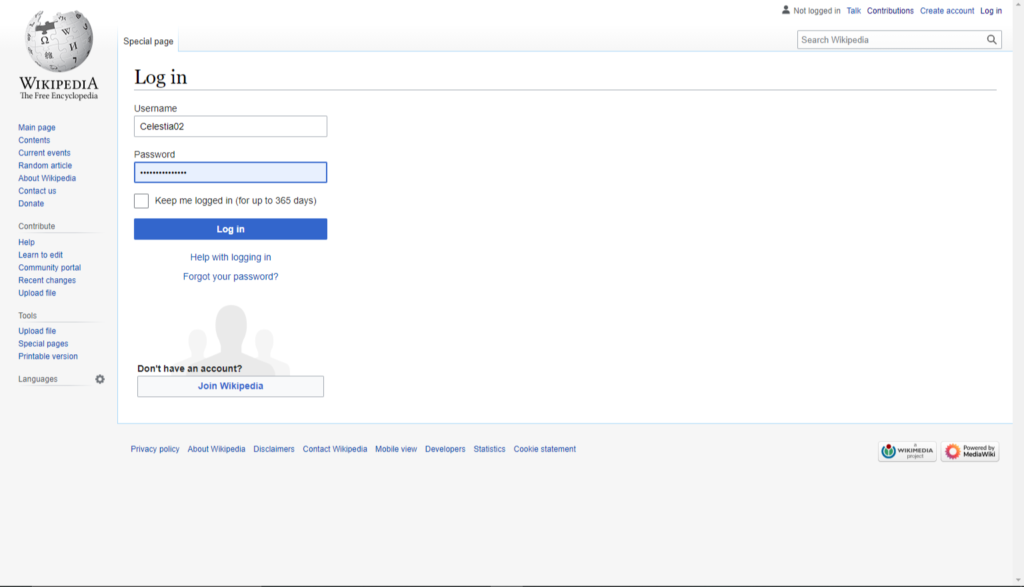Open Special pages link
Image resolution: width=1024 pixels, height=587 pixels.
(43, 344)
